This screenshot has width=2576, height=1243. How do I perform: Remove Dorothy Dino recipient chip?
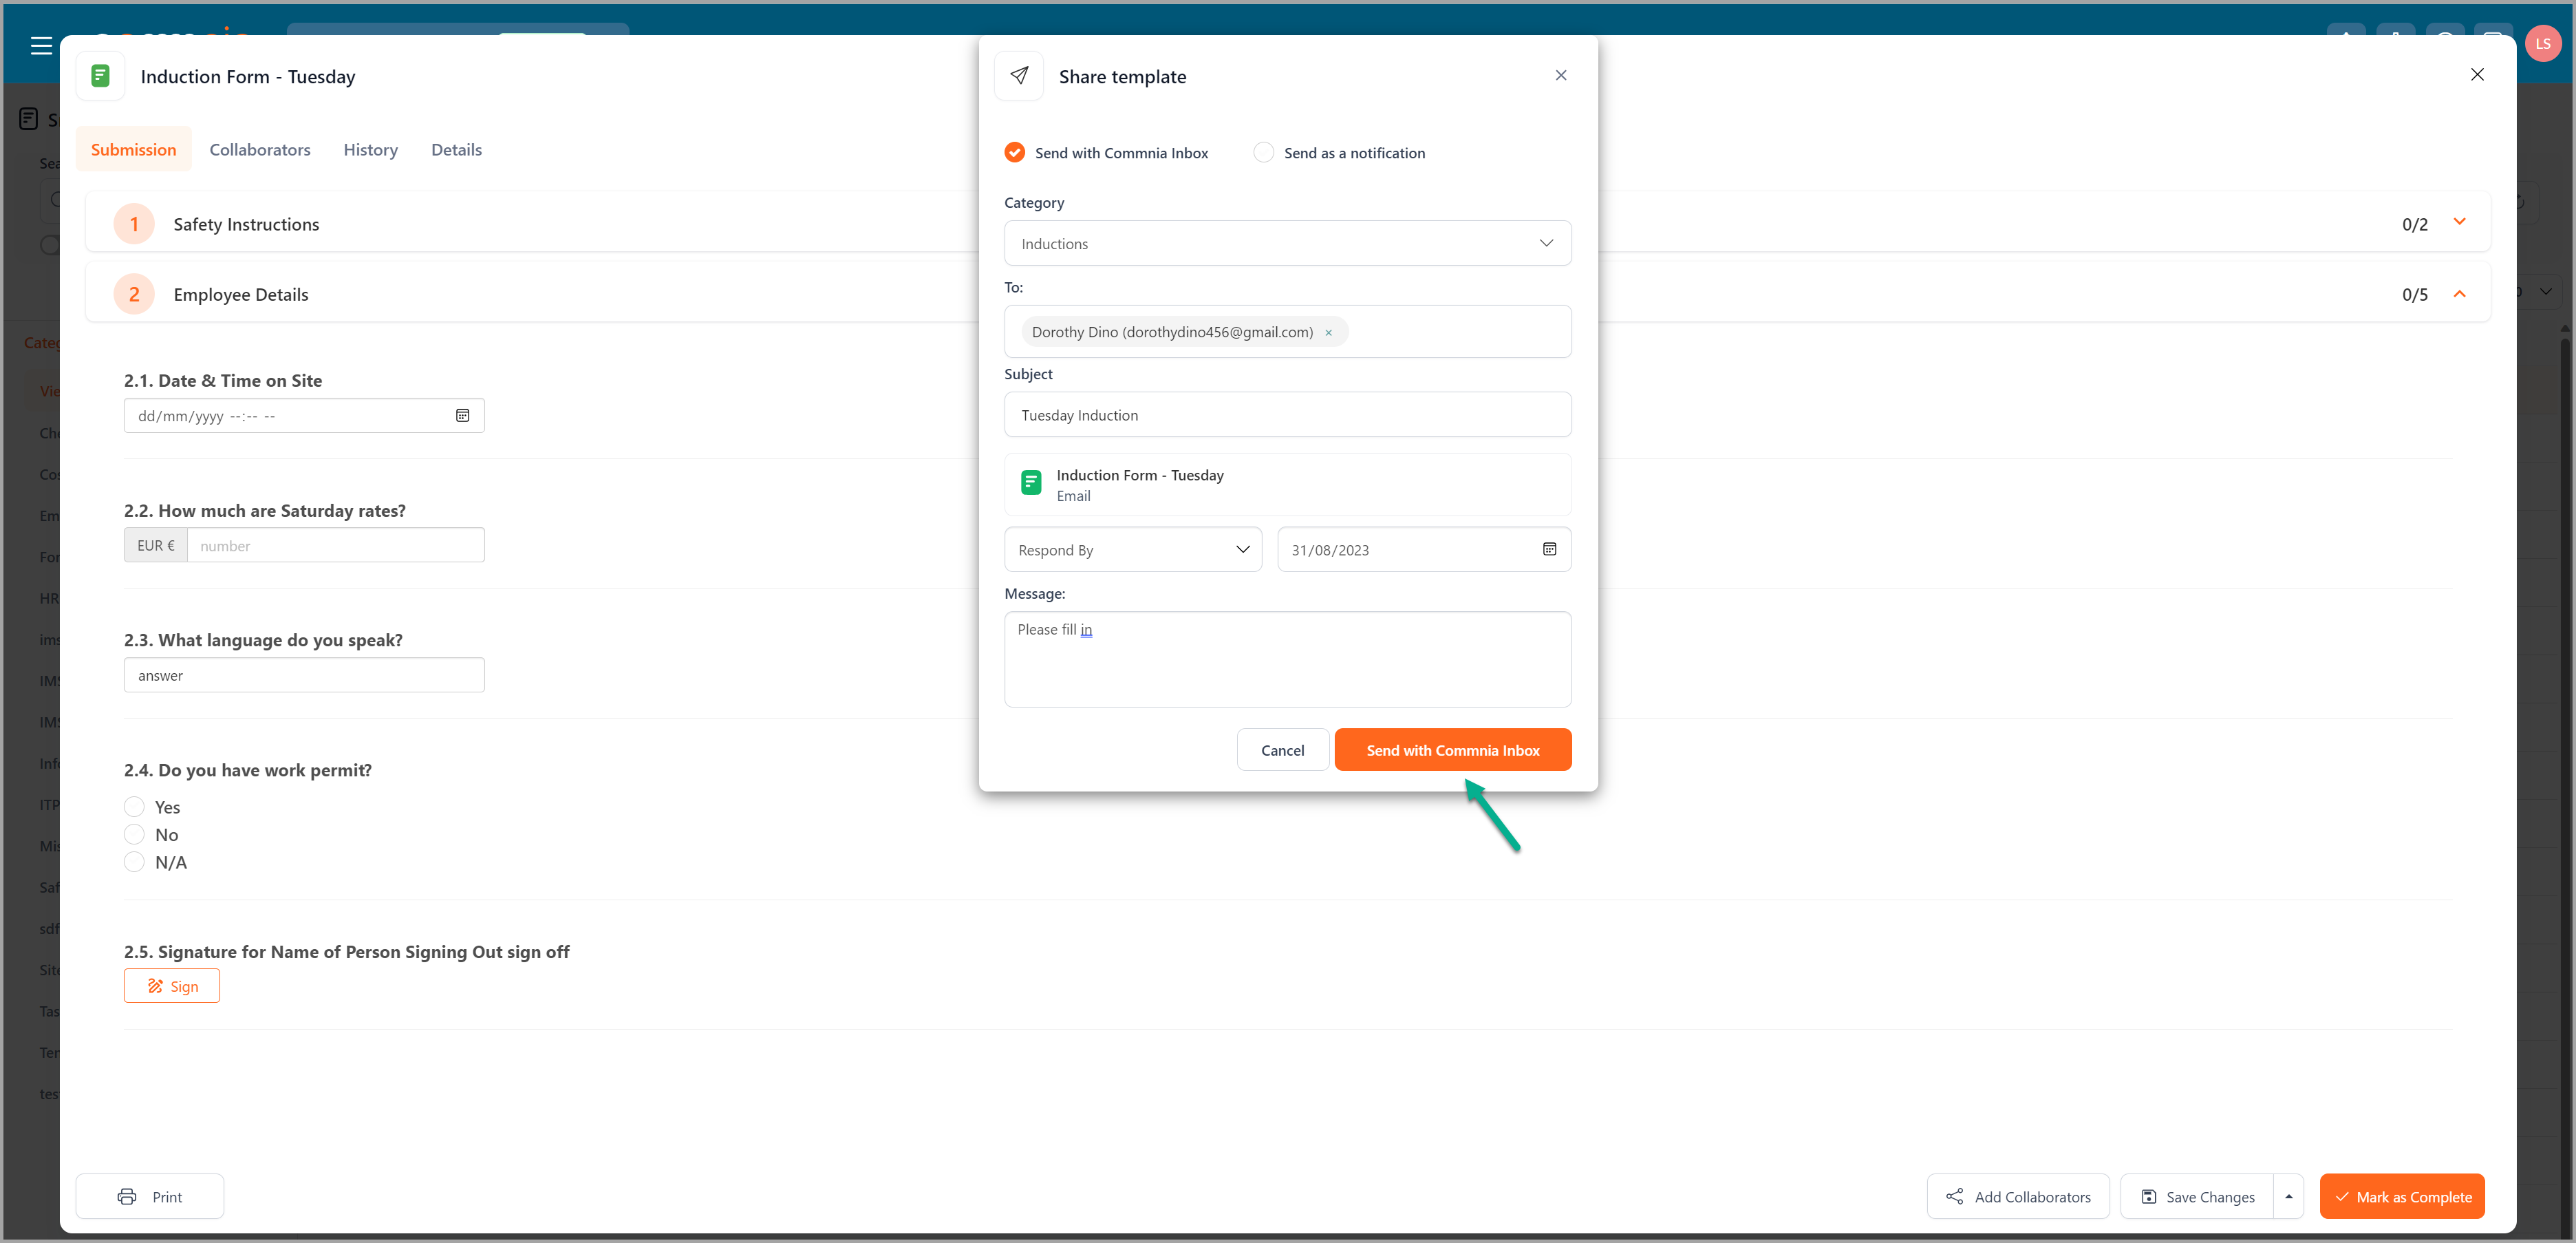(1328, 333)
